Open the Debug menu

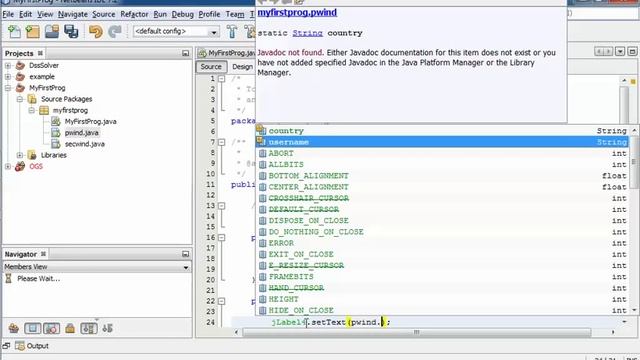(182, 14)
